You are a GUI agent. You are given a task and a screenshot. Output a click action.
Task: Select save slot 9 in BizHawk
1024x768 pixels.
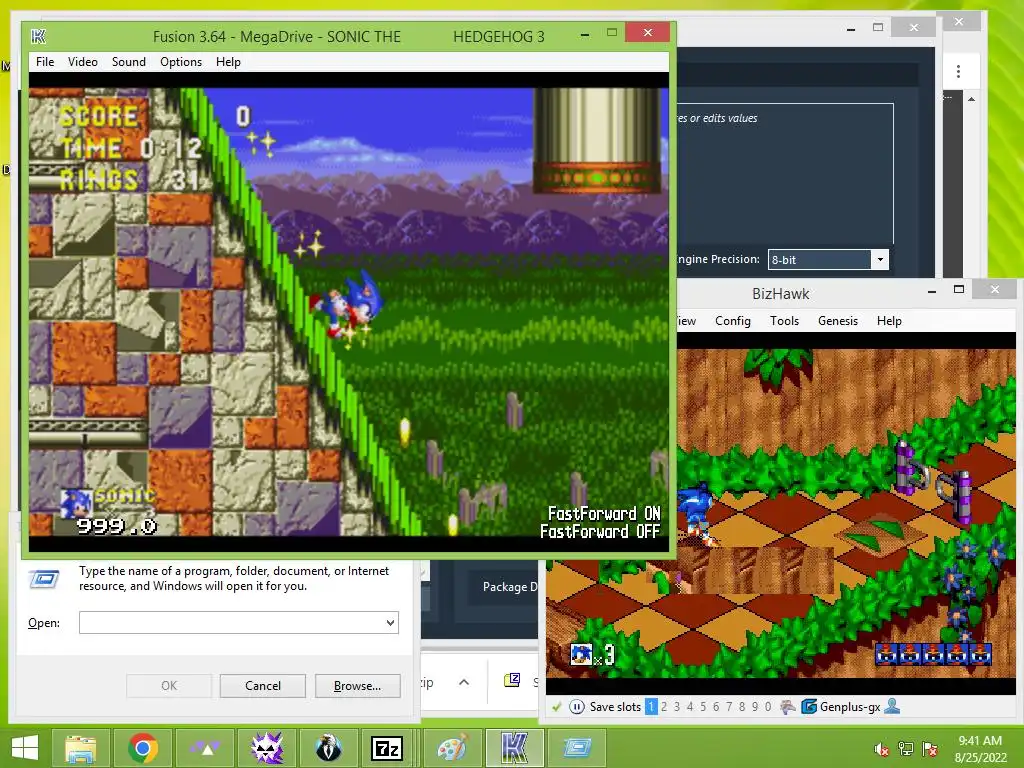click(x=755, y=707)
